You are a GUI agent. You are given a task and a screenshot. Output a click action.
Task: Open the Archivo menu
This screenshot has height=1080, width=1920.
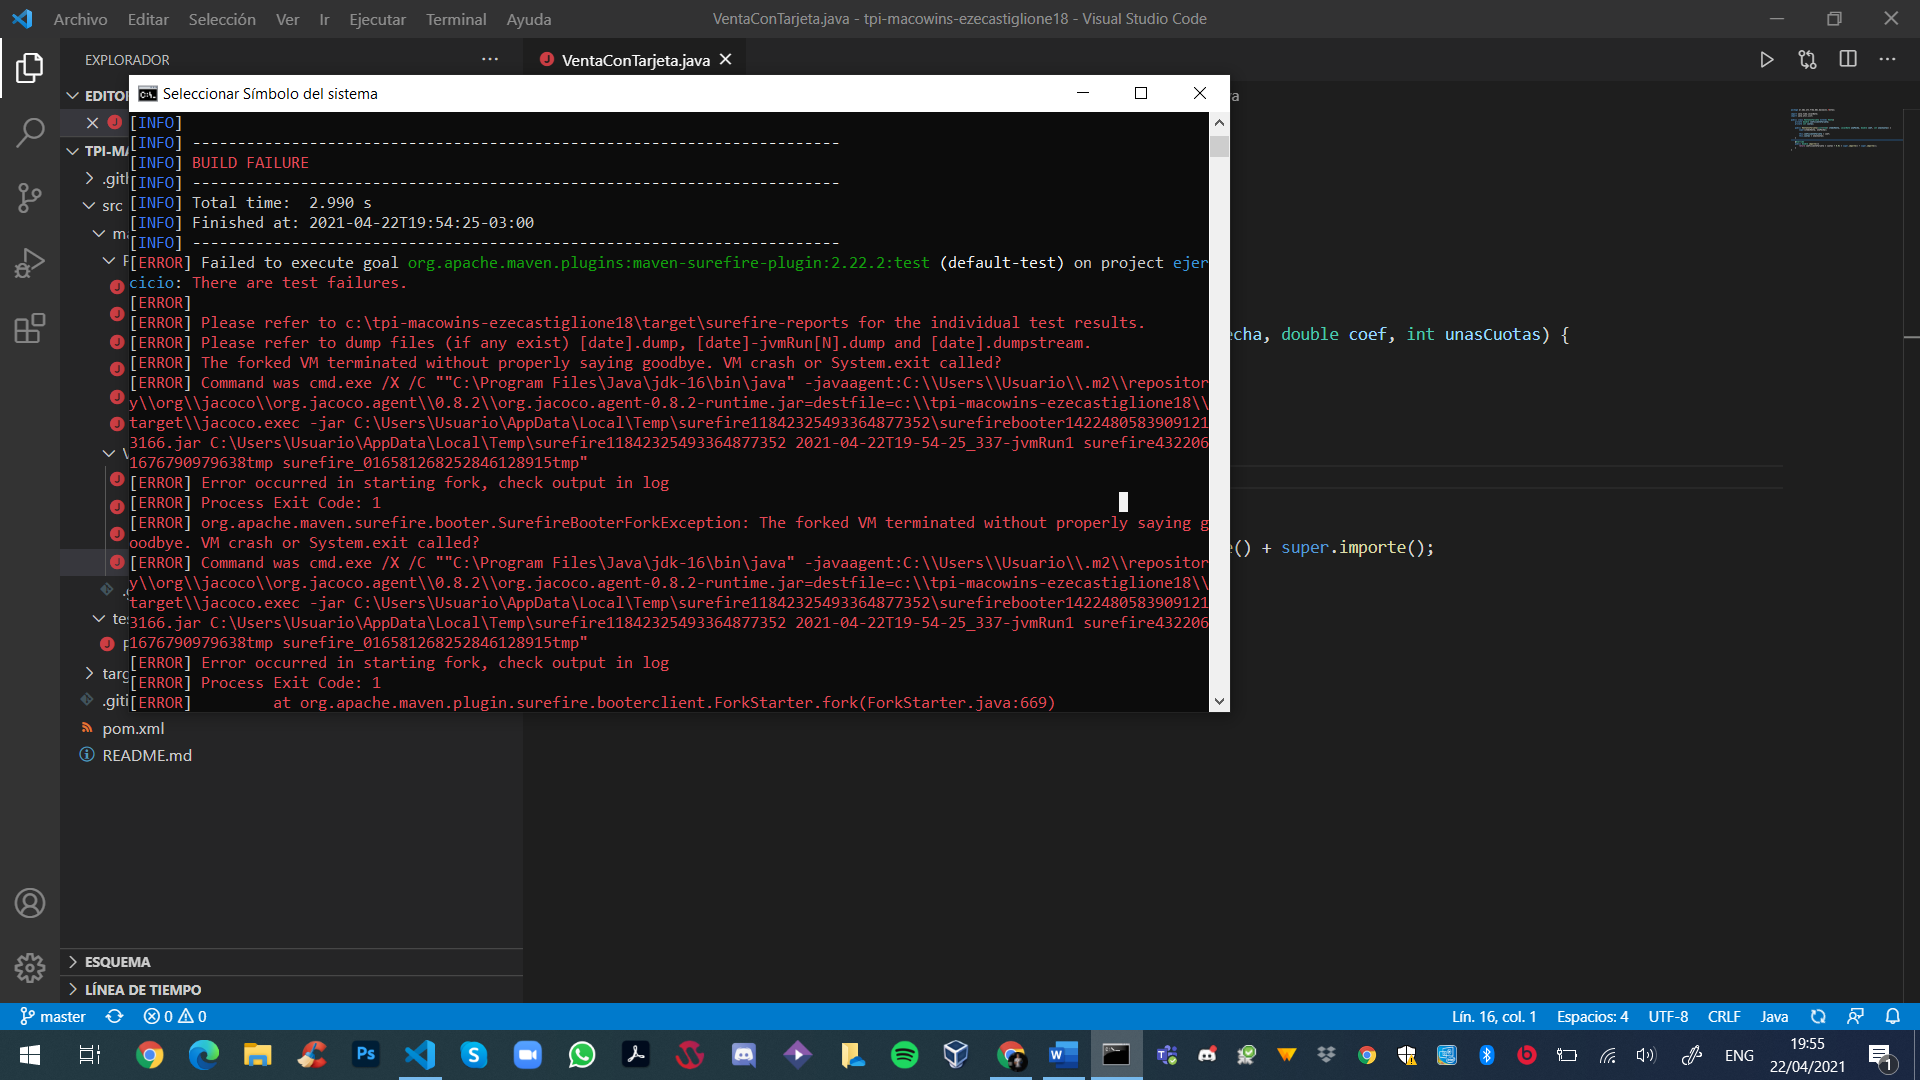80,19
